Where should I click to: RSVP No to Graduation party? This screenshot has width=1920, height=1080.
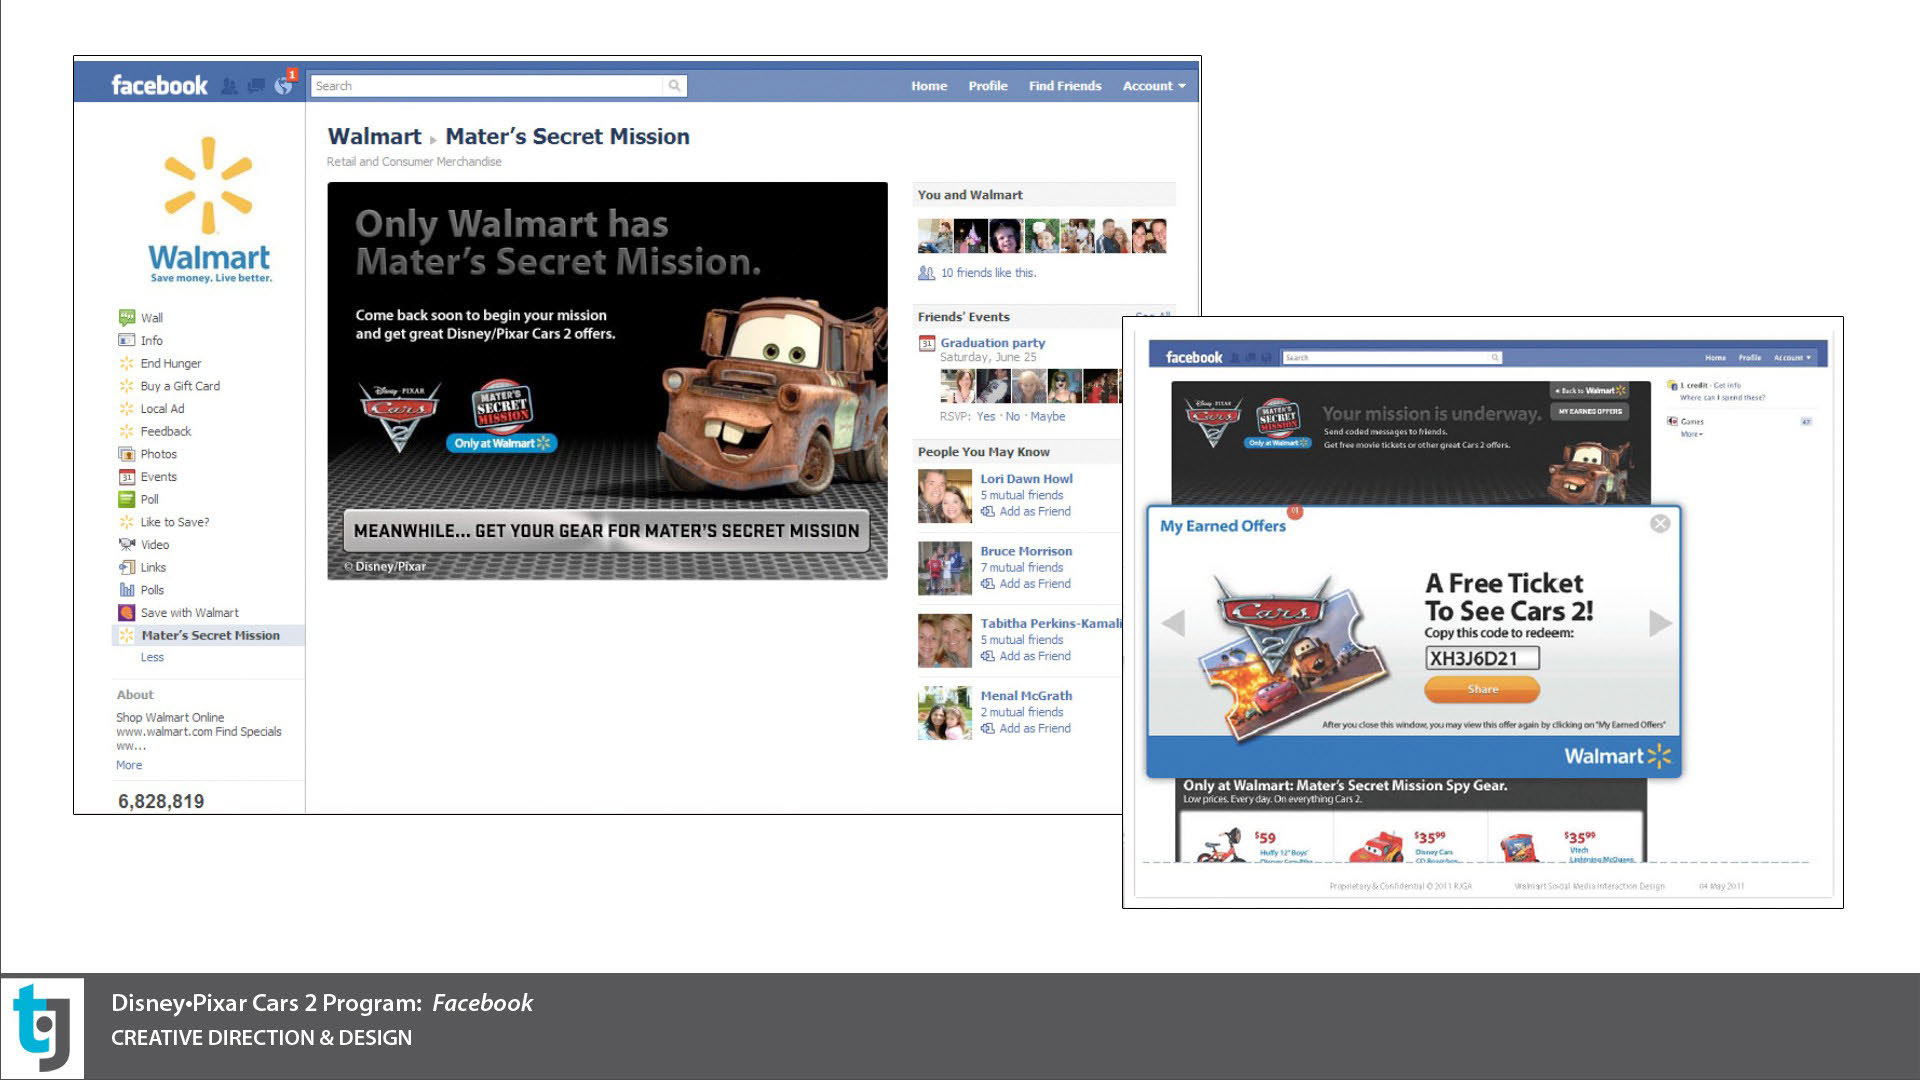point(1013,417)
